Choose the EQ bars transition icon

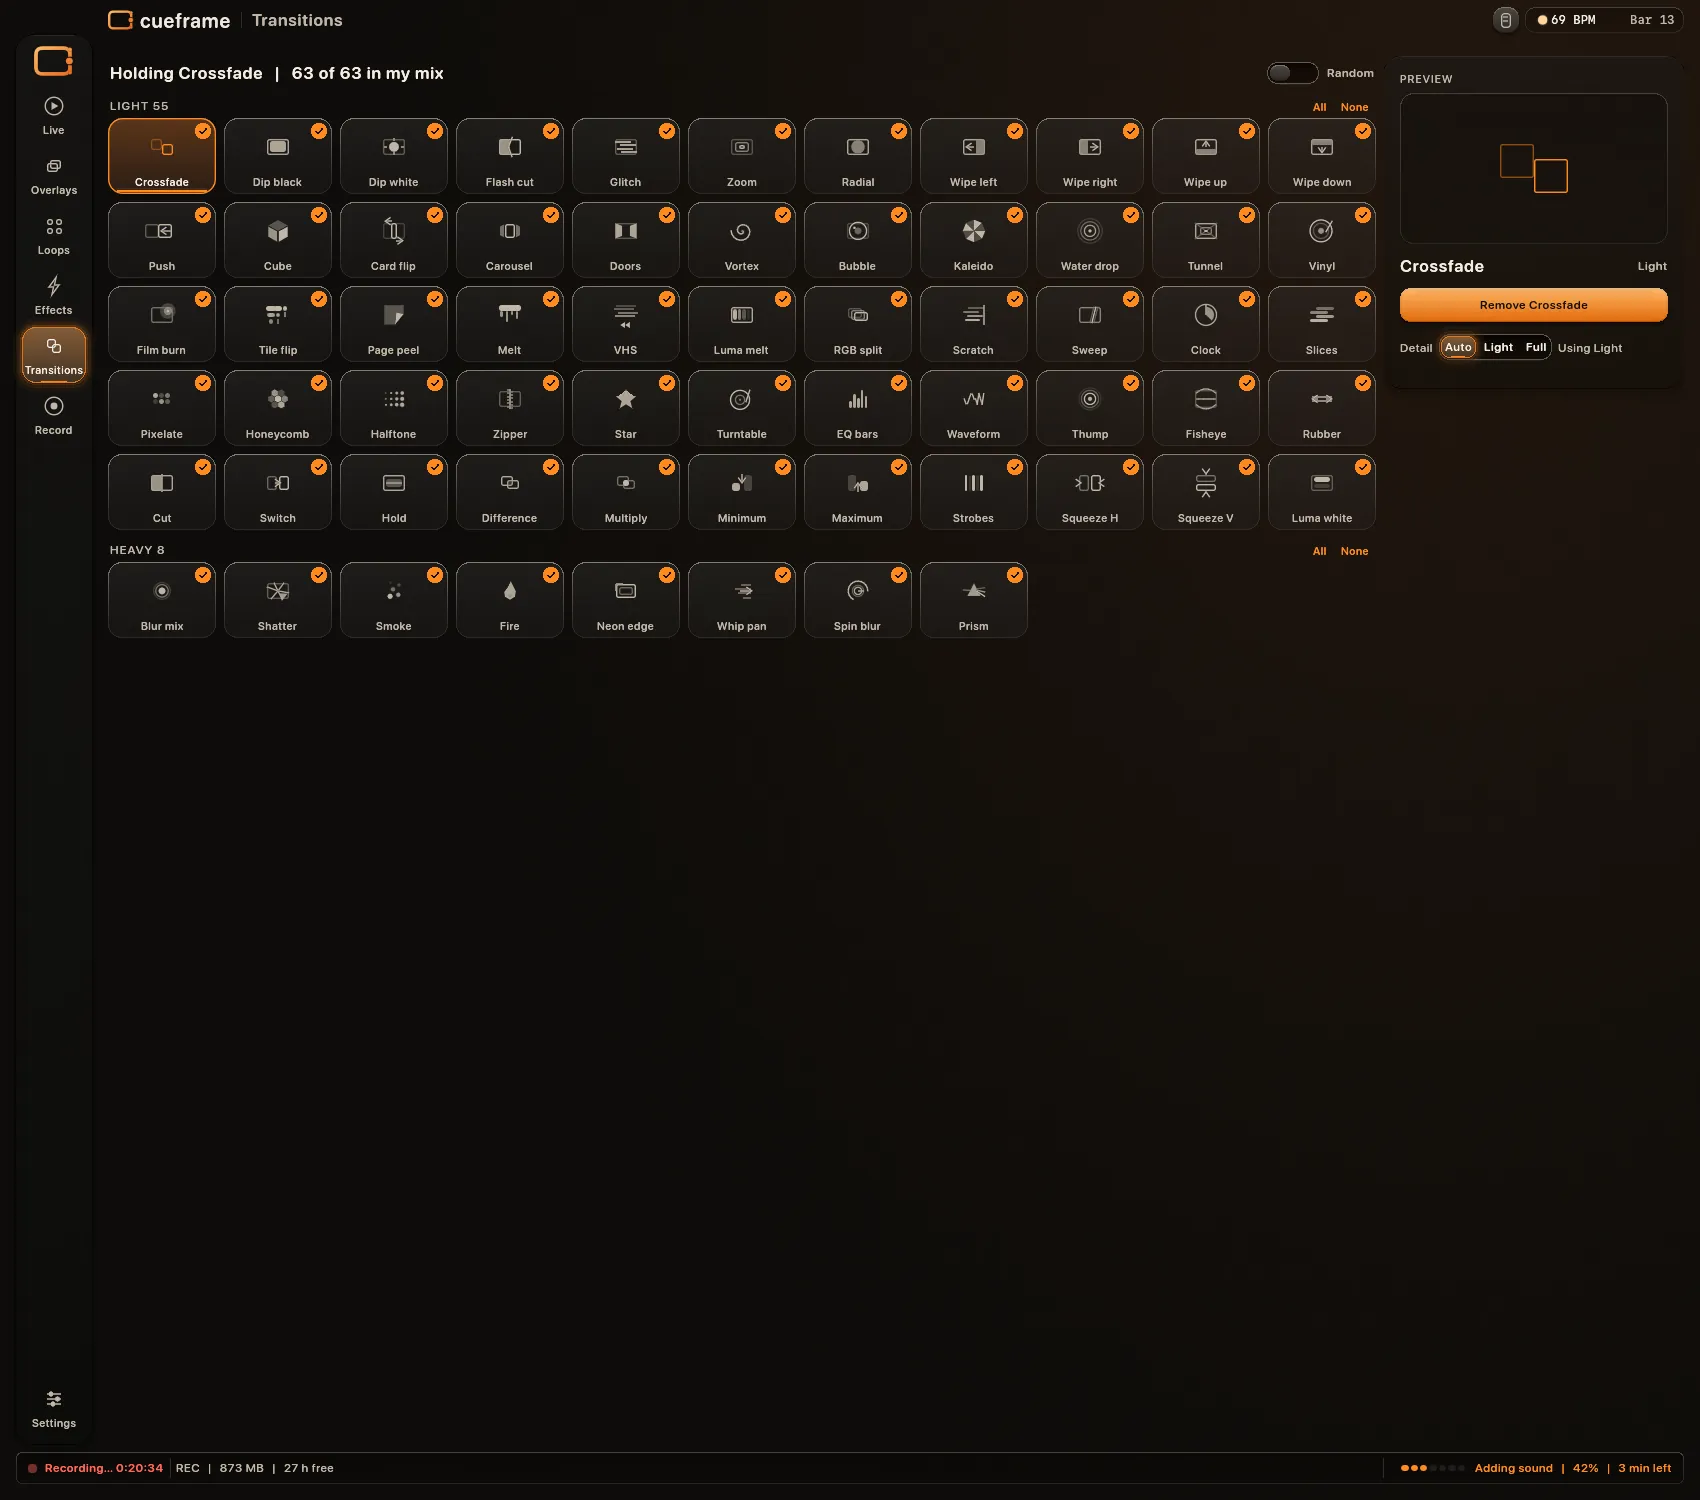[857, 399]
